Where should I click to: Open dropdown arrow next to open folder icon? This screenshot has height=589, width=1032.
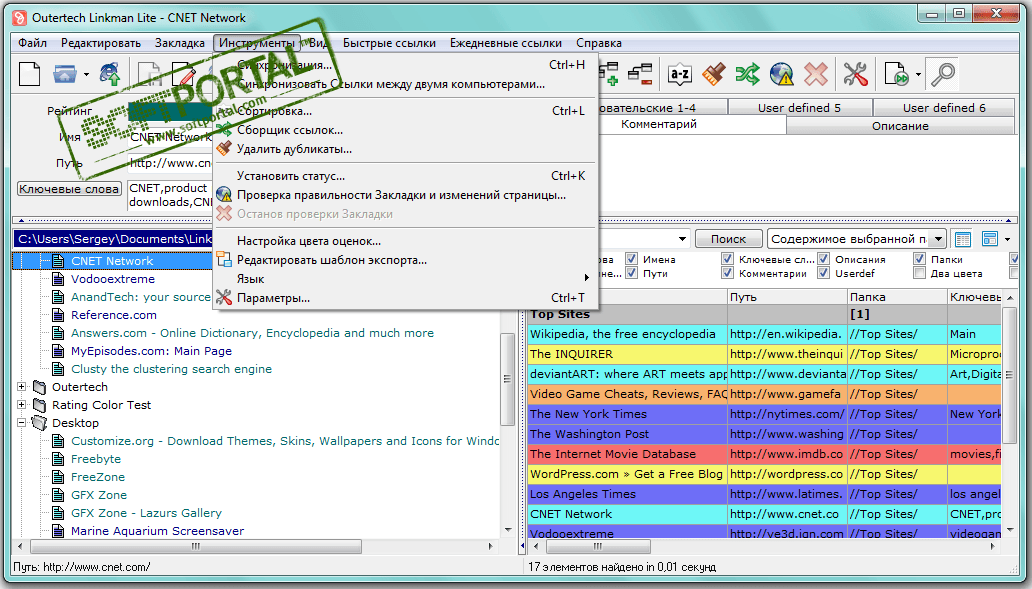click(86, 74)
